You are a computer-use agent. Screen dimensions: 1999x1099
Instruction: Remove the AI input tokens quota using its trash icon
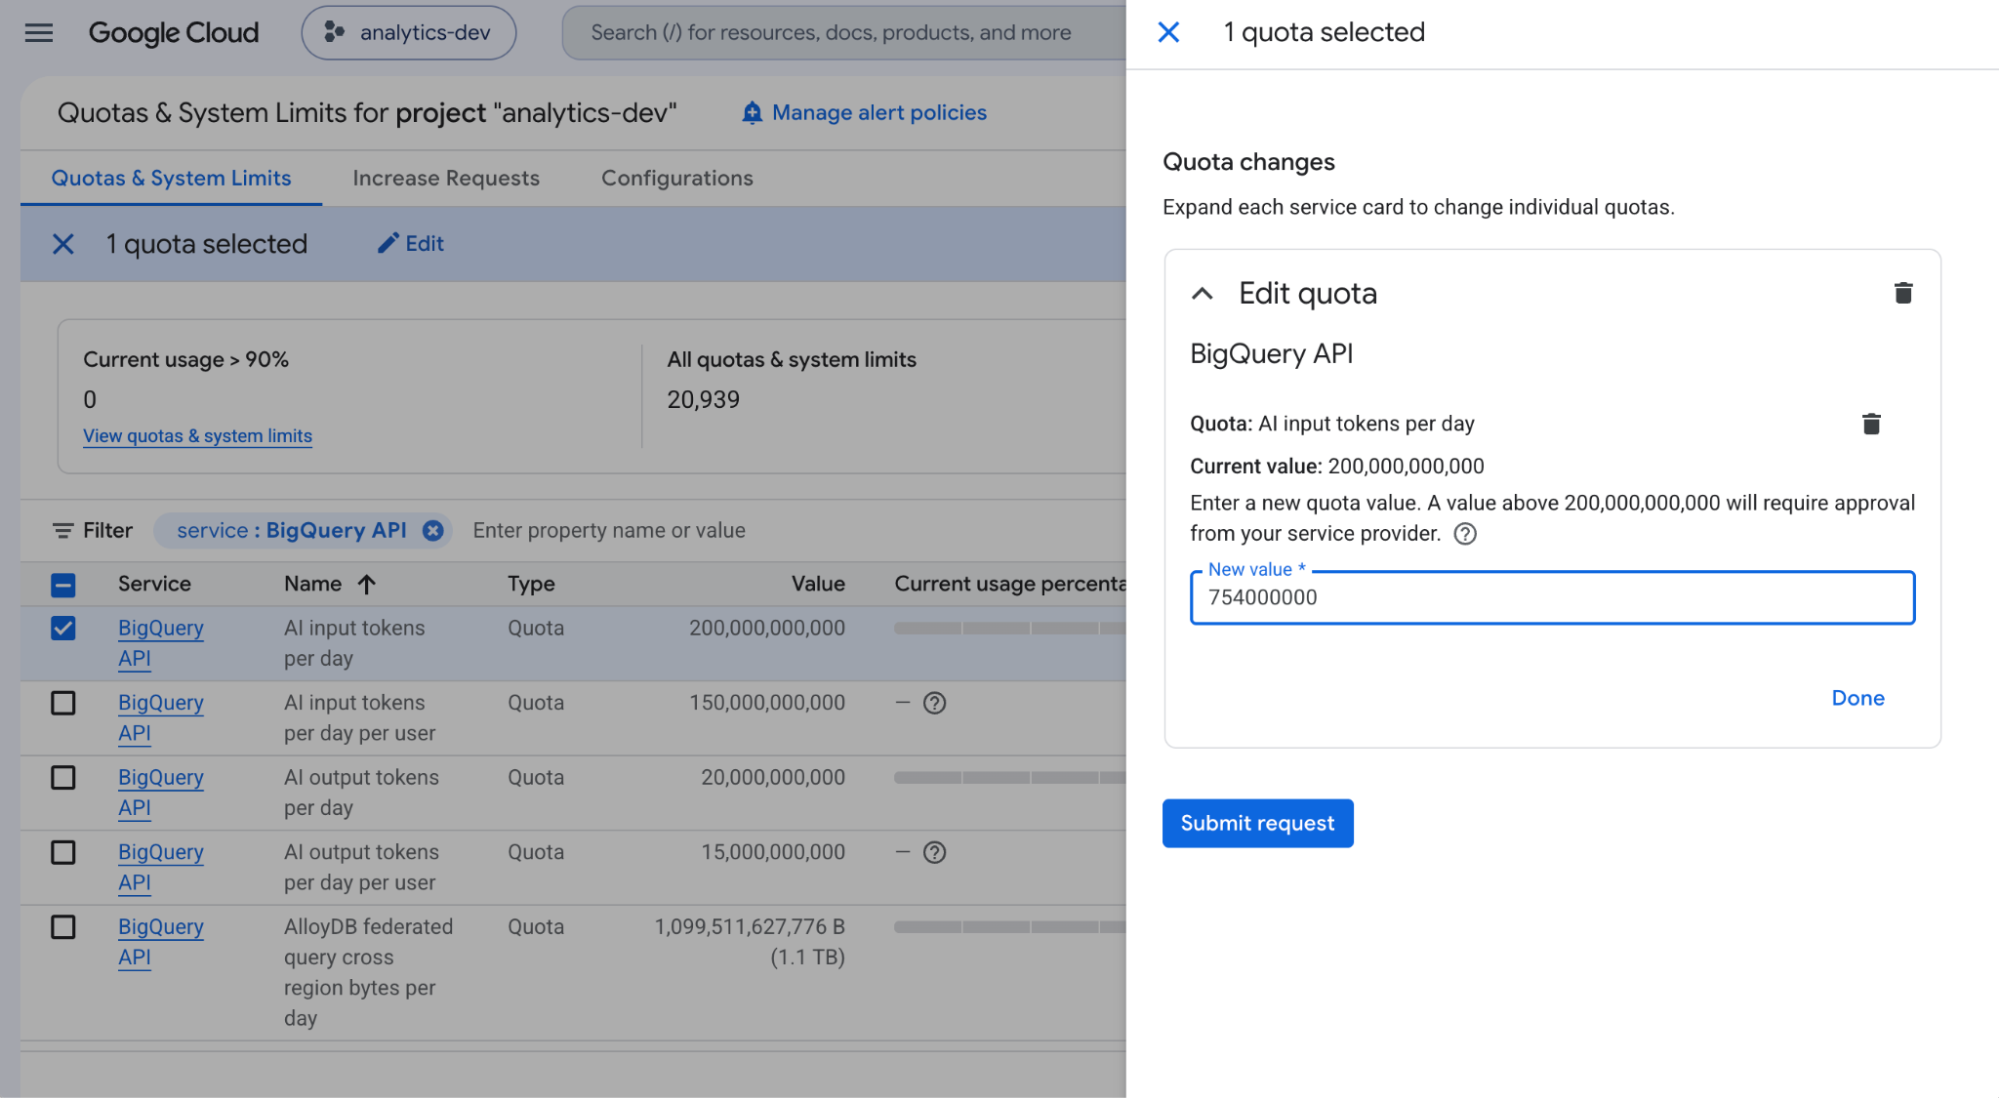(1871, 424)
